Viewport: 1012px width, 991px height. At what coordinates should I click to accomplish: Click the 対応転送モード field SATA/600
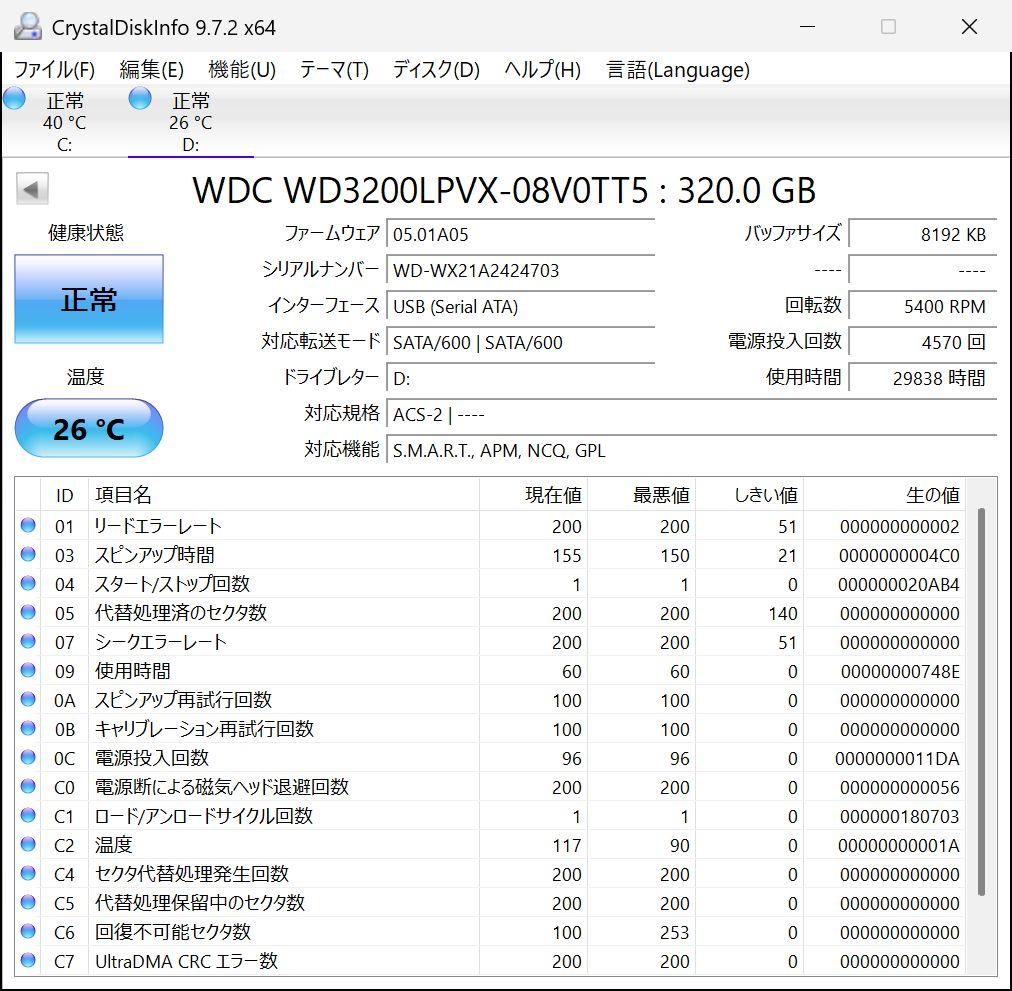tap(520, 342)
